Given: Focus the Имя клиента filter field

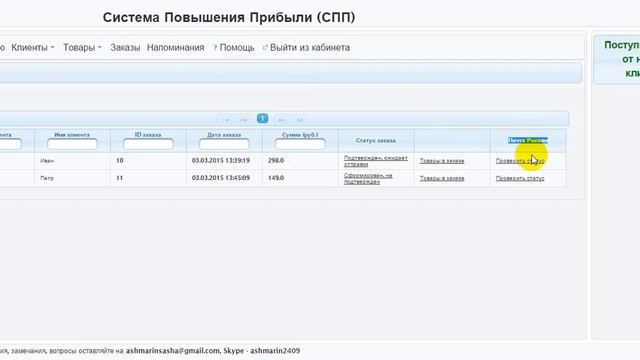Looking at the screenshot, I should pos(72,144).
